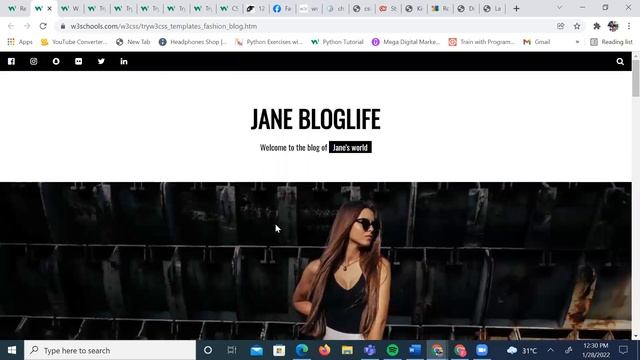Click the share page icon in address bar
Viewport: 640px width, 360px height.
coord(560,26)
